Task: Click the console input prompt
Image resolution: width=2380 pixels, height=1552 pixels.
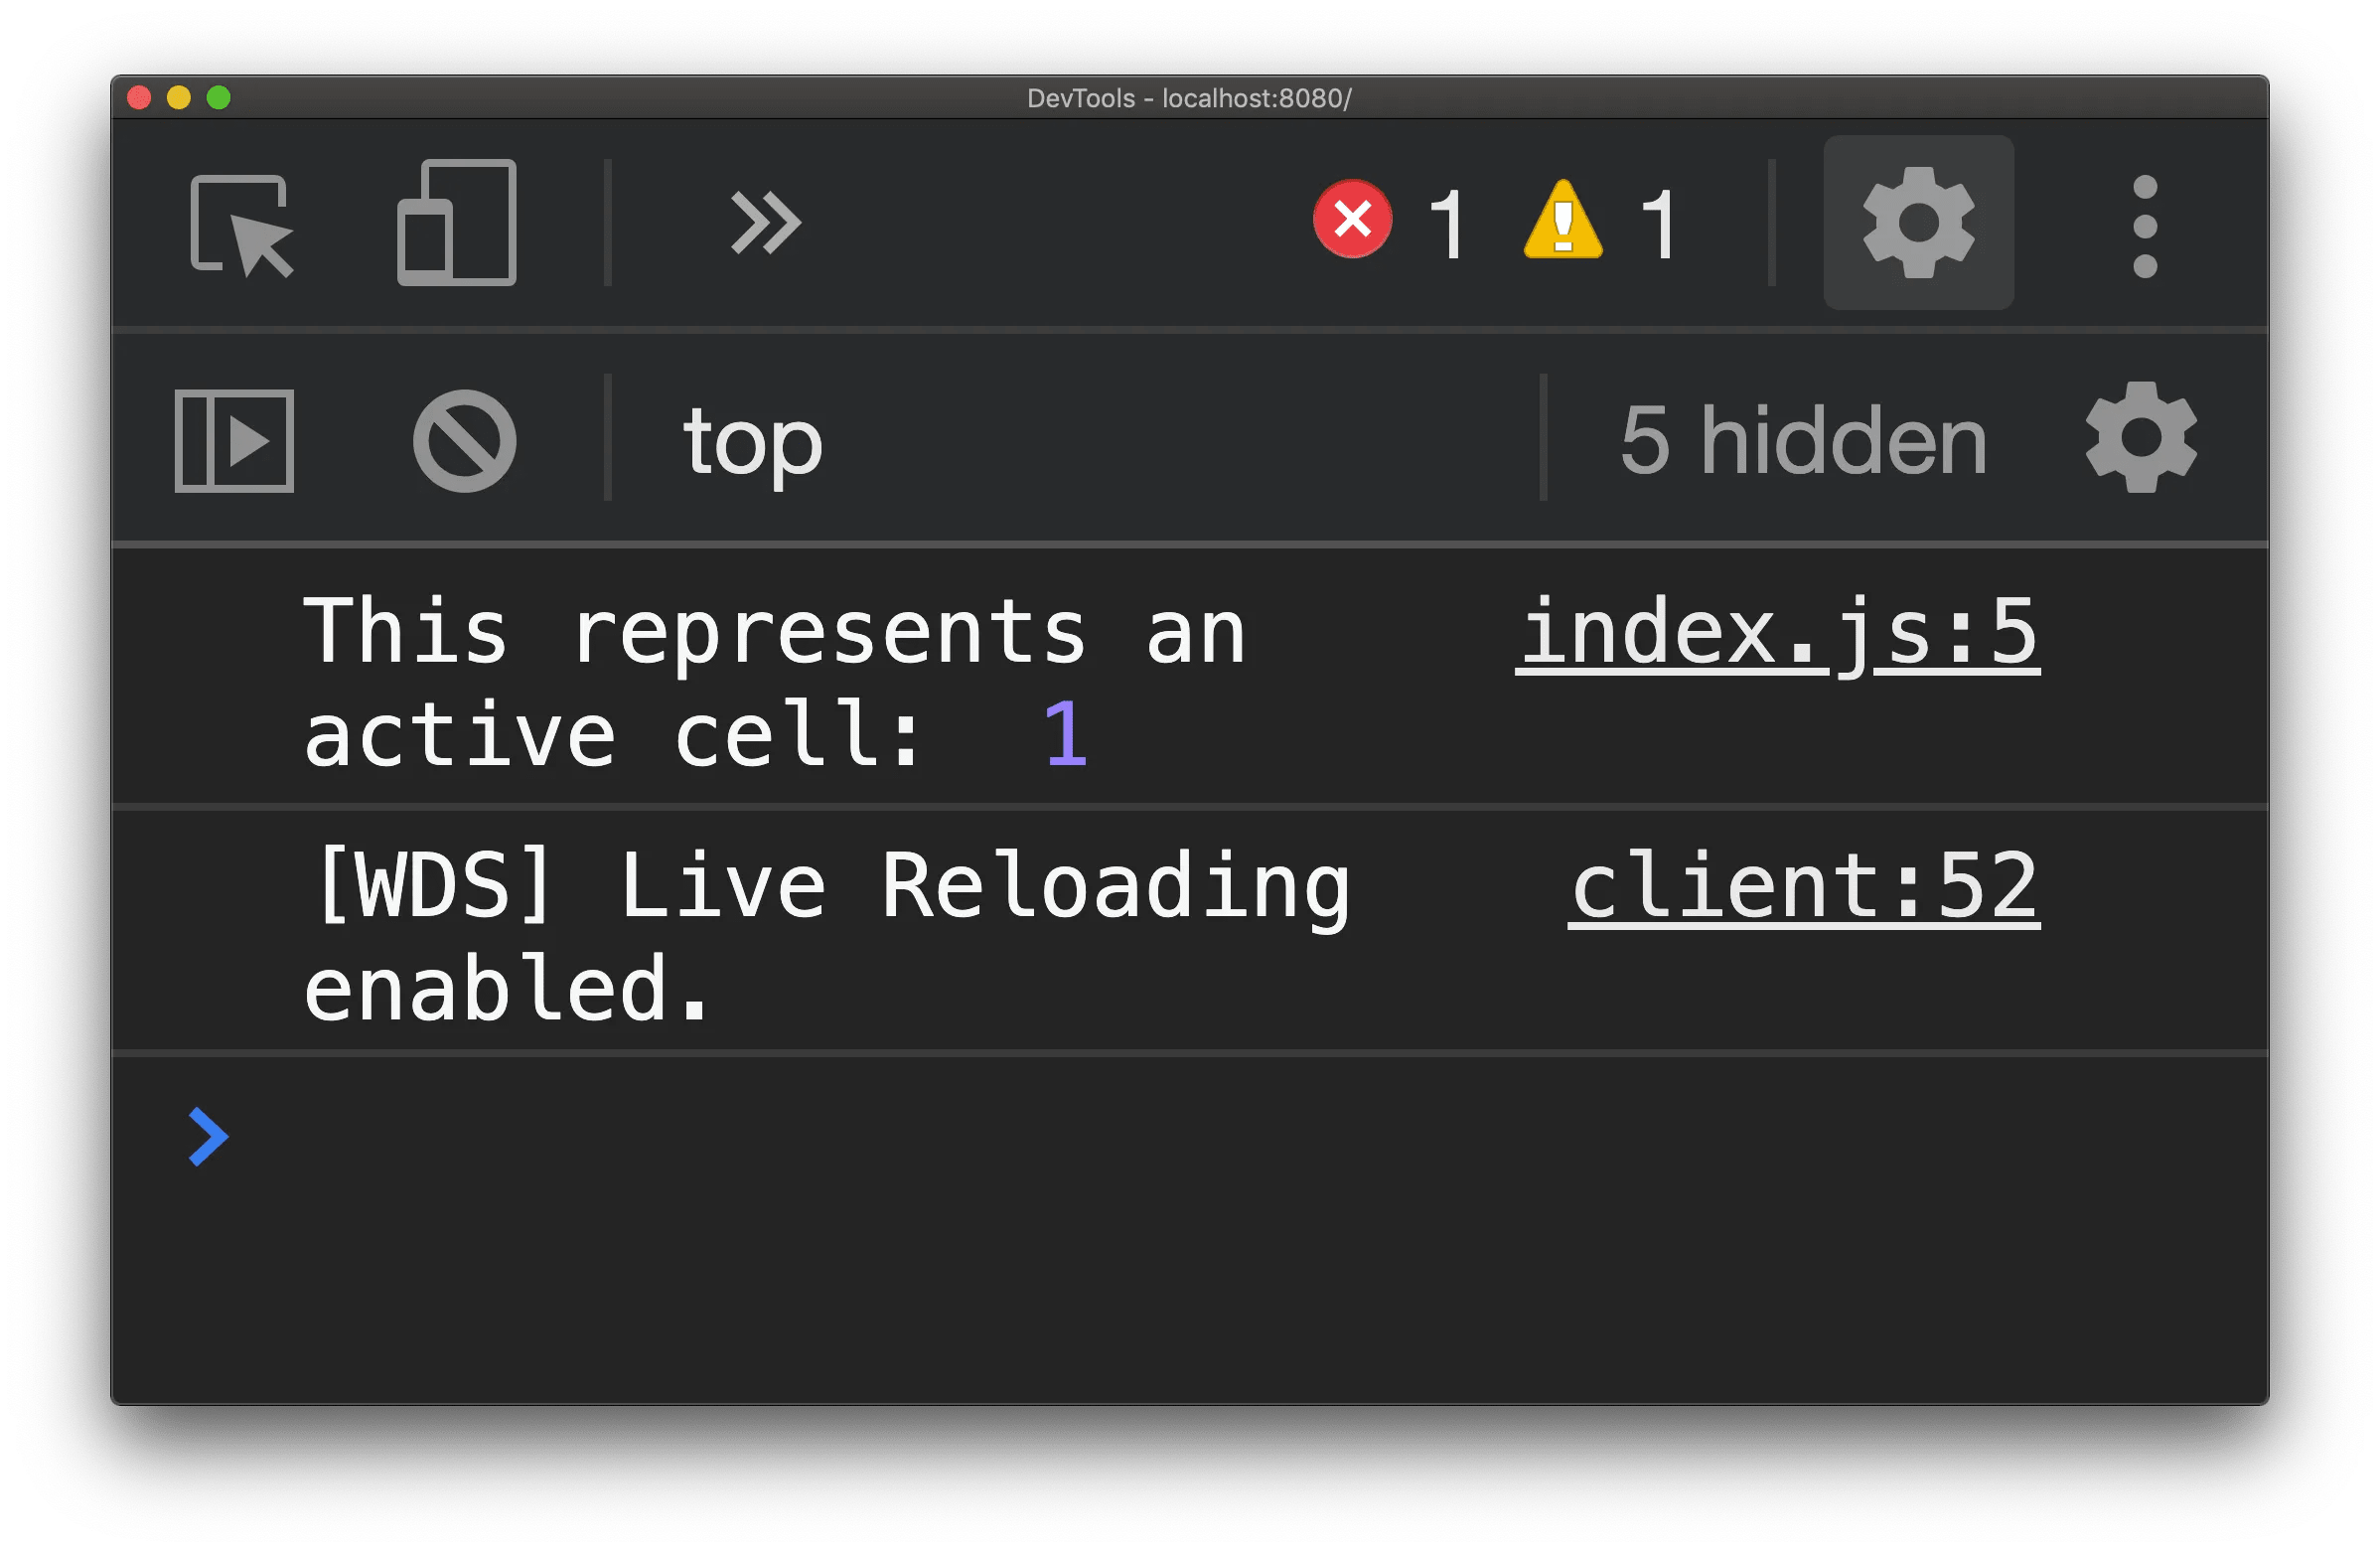Action: (x=700, y=1135)
